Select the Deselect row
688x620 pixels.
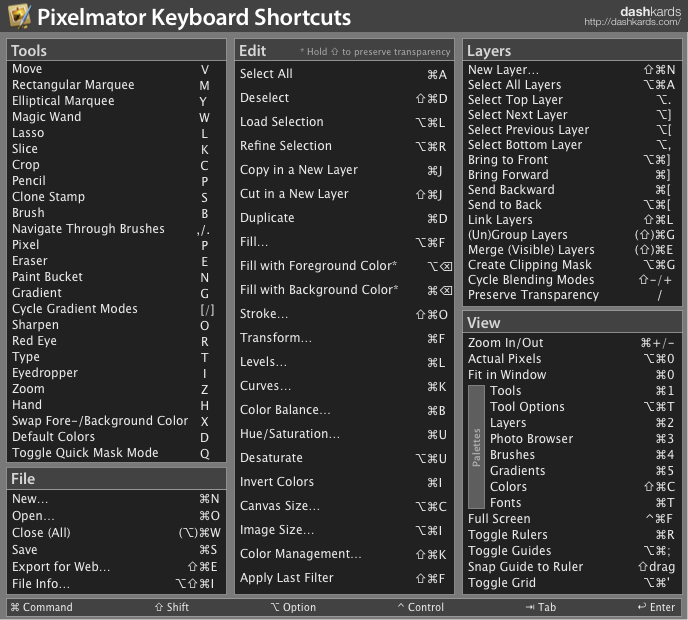344,98
